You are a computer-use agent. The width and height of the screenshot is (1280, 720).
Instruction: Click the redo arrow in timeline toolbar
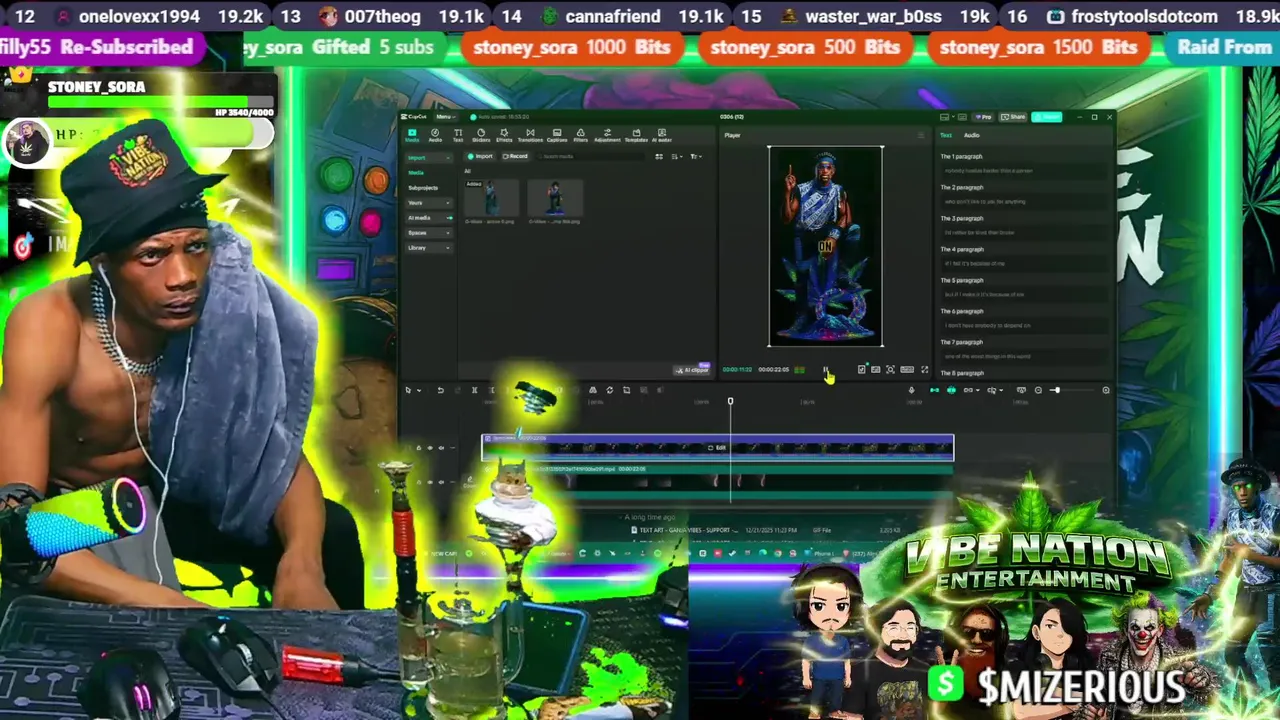click(x=458, y=390)
